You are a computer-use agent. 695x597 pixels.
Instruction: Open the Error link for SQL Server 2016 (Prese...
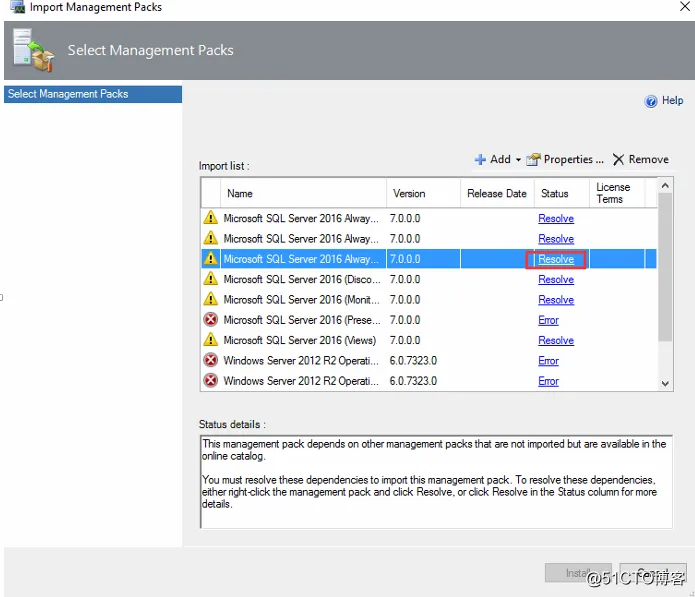(x=548, y=320)
